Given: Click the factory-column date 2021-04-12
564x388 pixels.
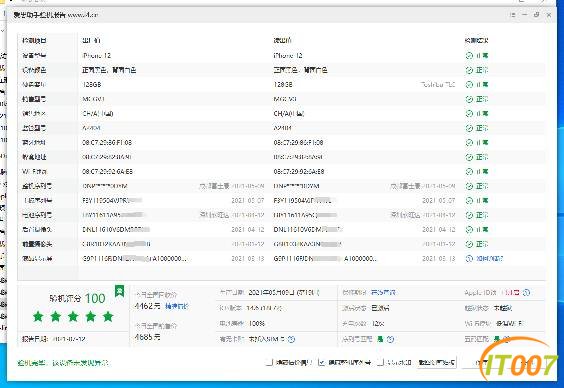Looking at the screenshot, I should pos(248,229).
